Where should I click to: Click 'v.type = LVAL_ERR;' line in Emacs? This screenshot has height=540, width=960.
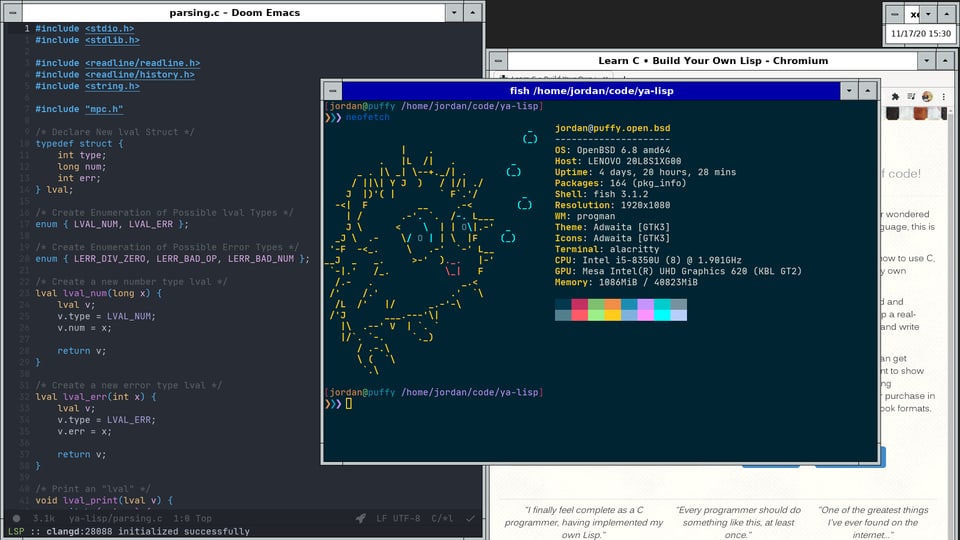click(107, 420)
